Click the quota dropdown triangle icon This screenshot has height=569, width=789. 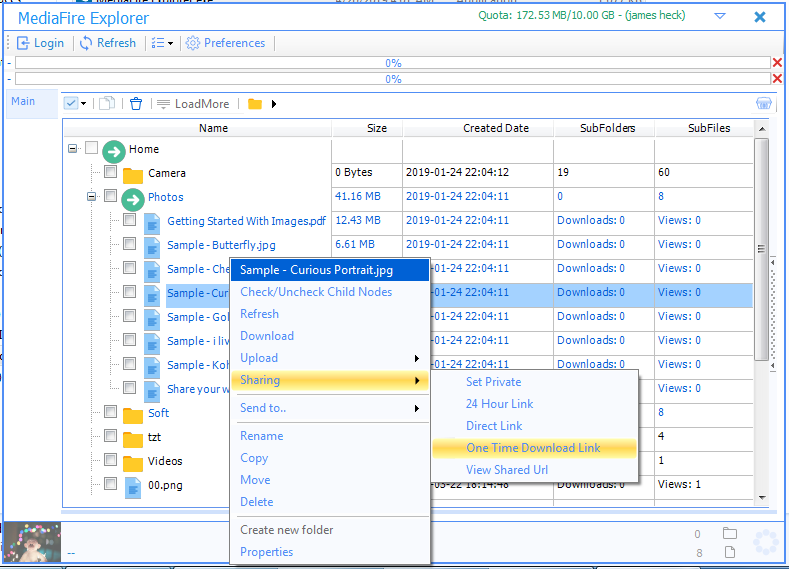click(x=720, y=16)
